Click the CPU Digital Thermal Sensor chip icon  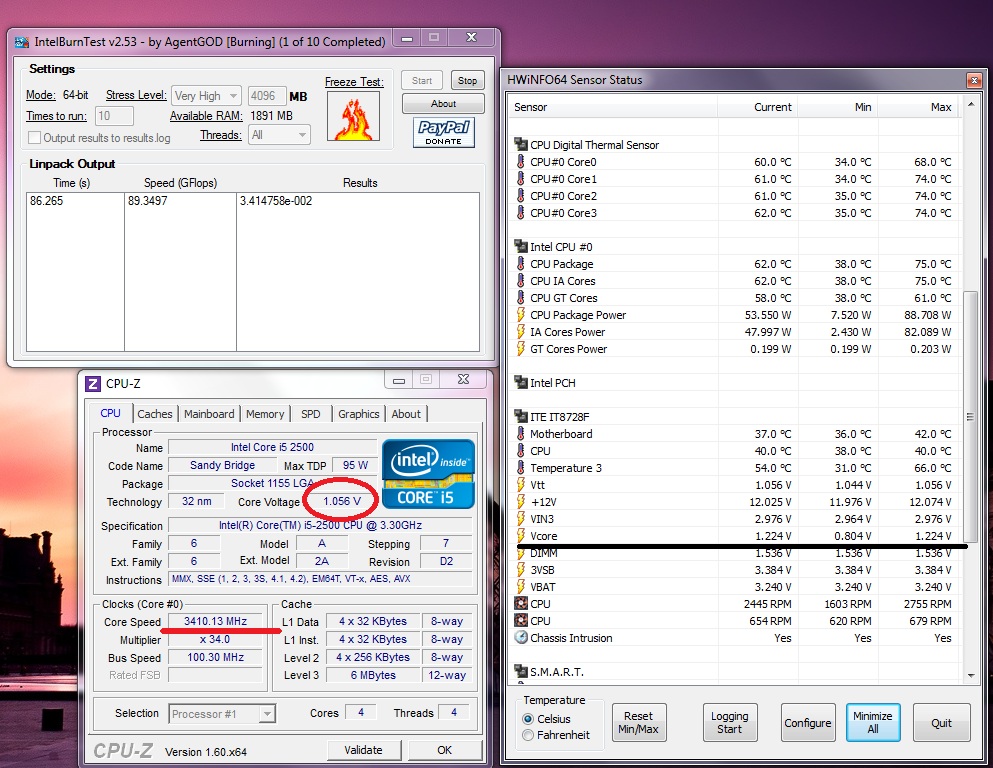[521, 144]
